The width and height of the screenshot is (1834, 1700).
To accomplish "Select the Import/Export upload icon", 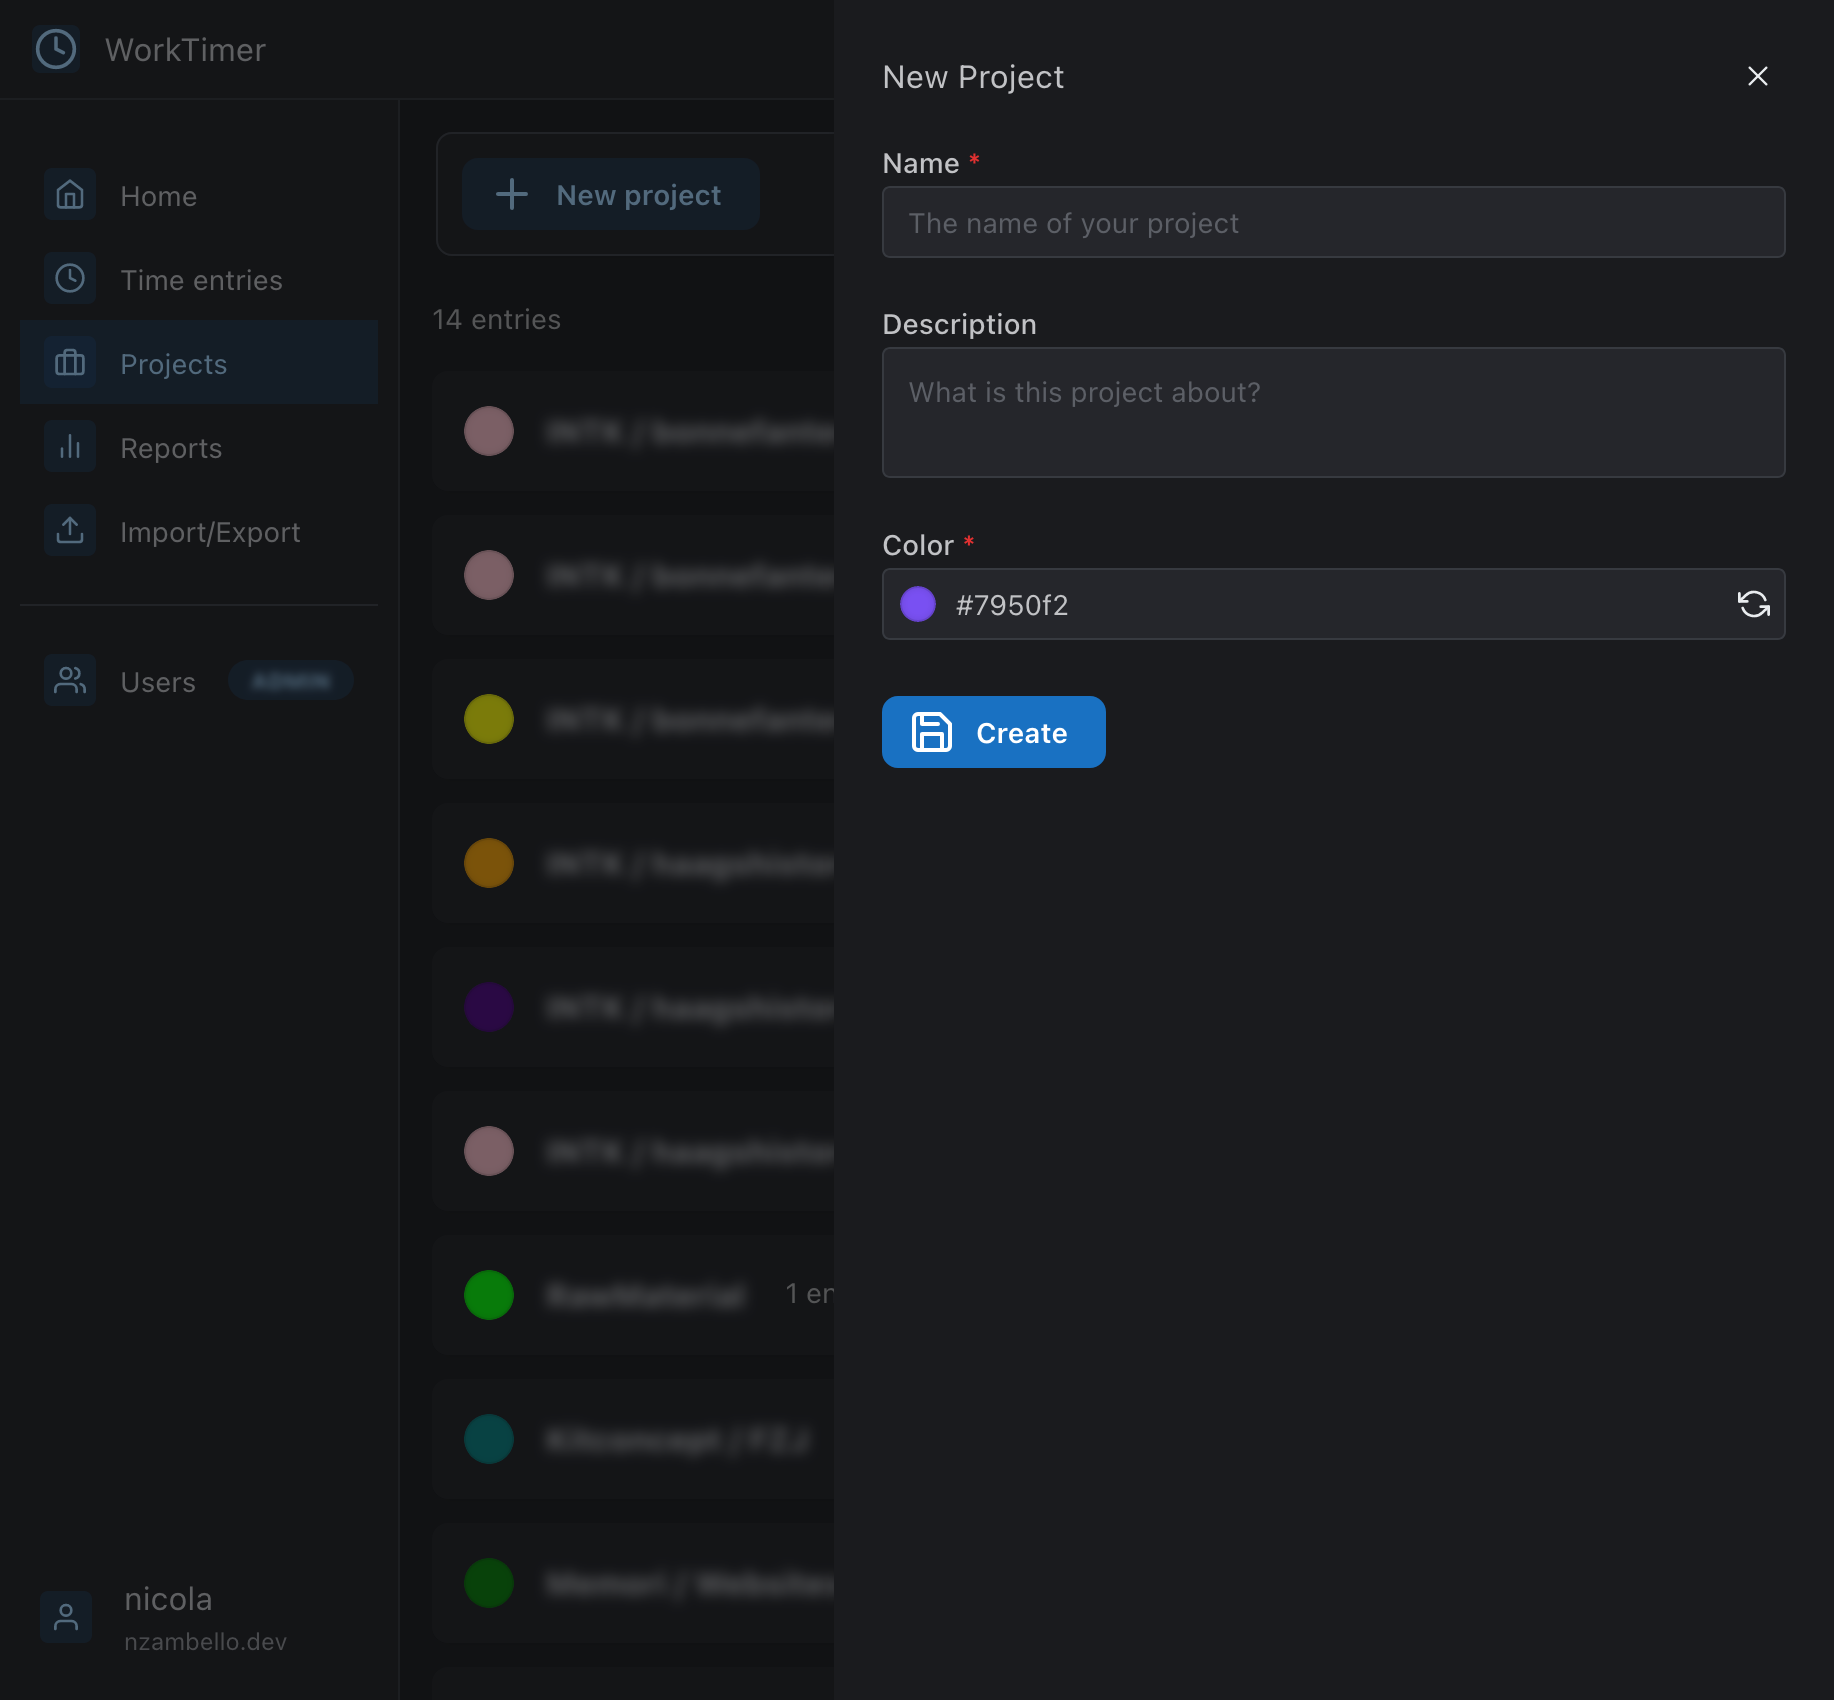I will 69,530.
